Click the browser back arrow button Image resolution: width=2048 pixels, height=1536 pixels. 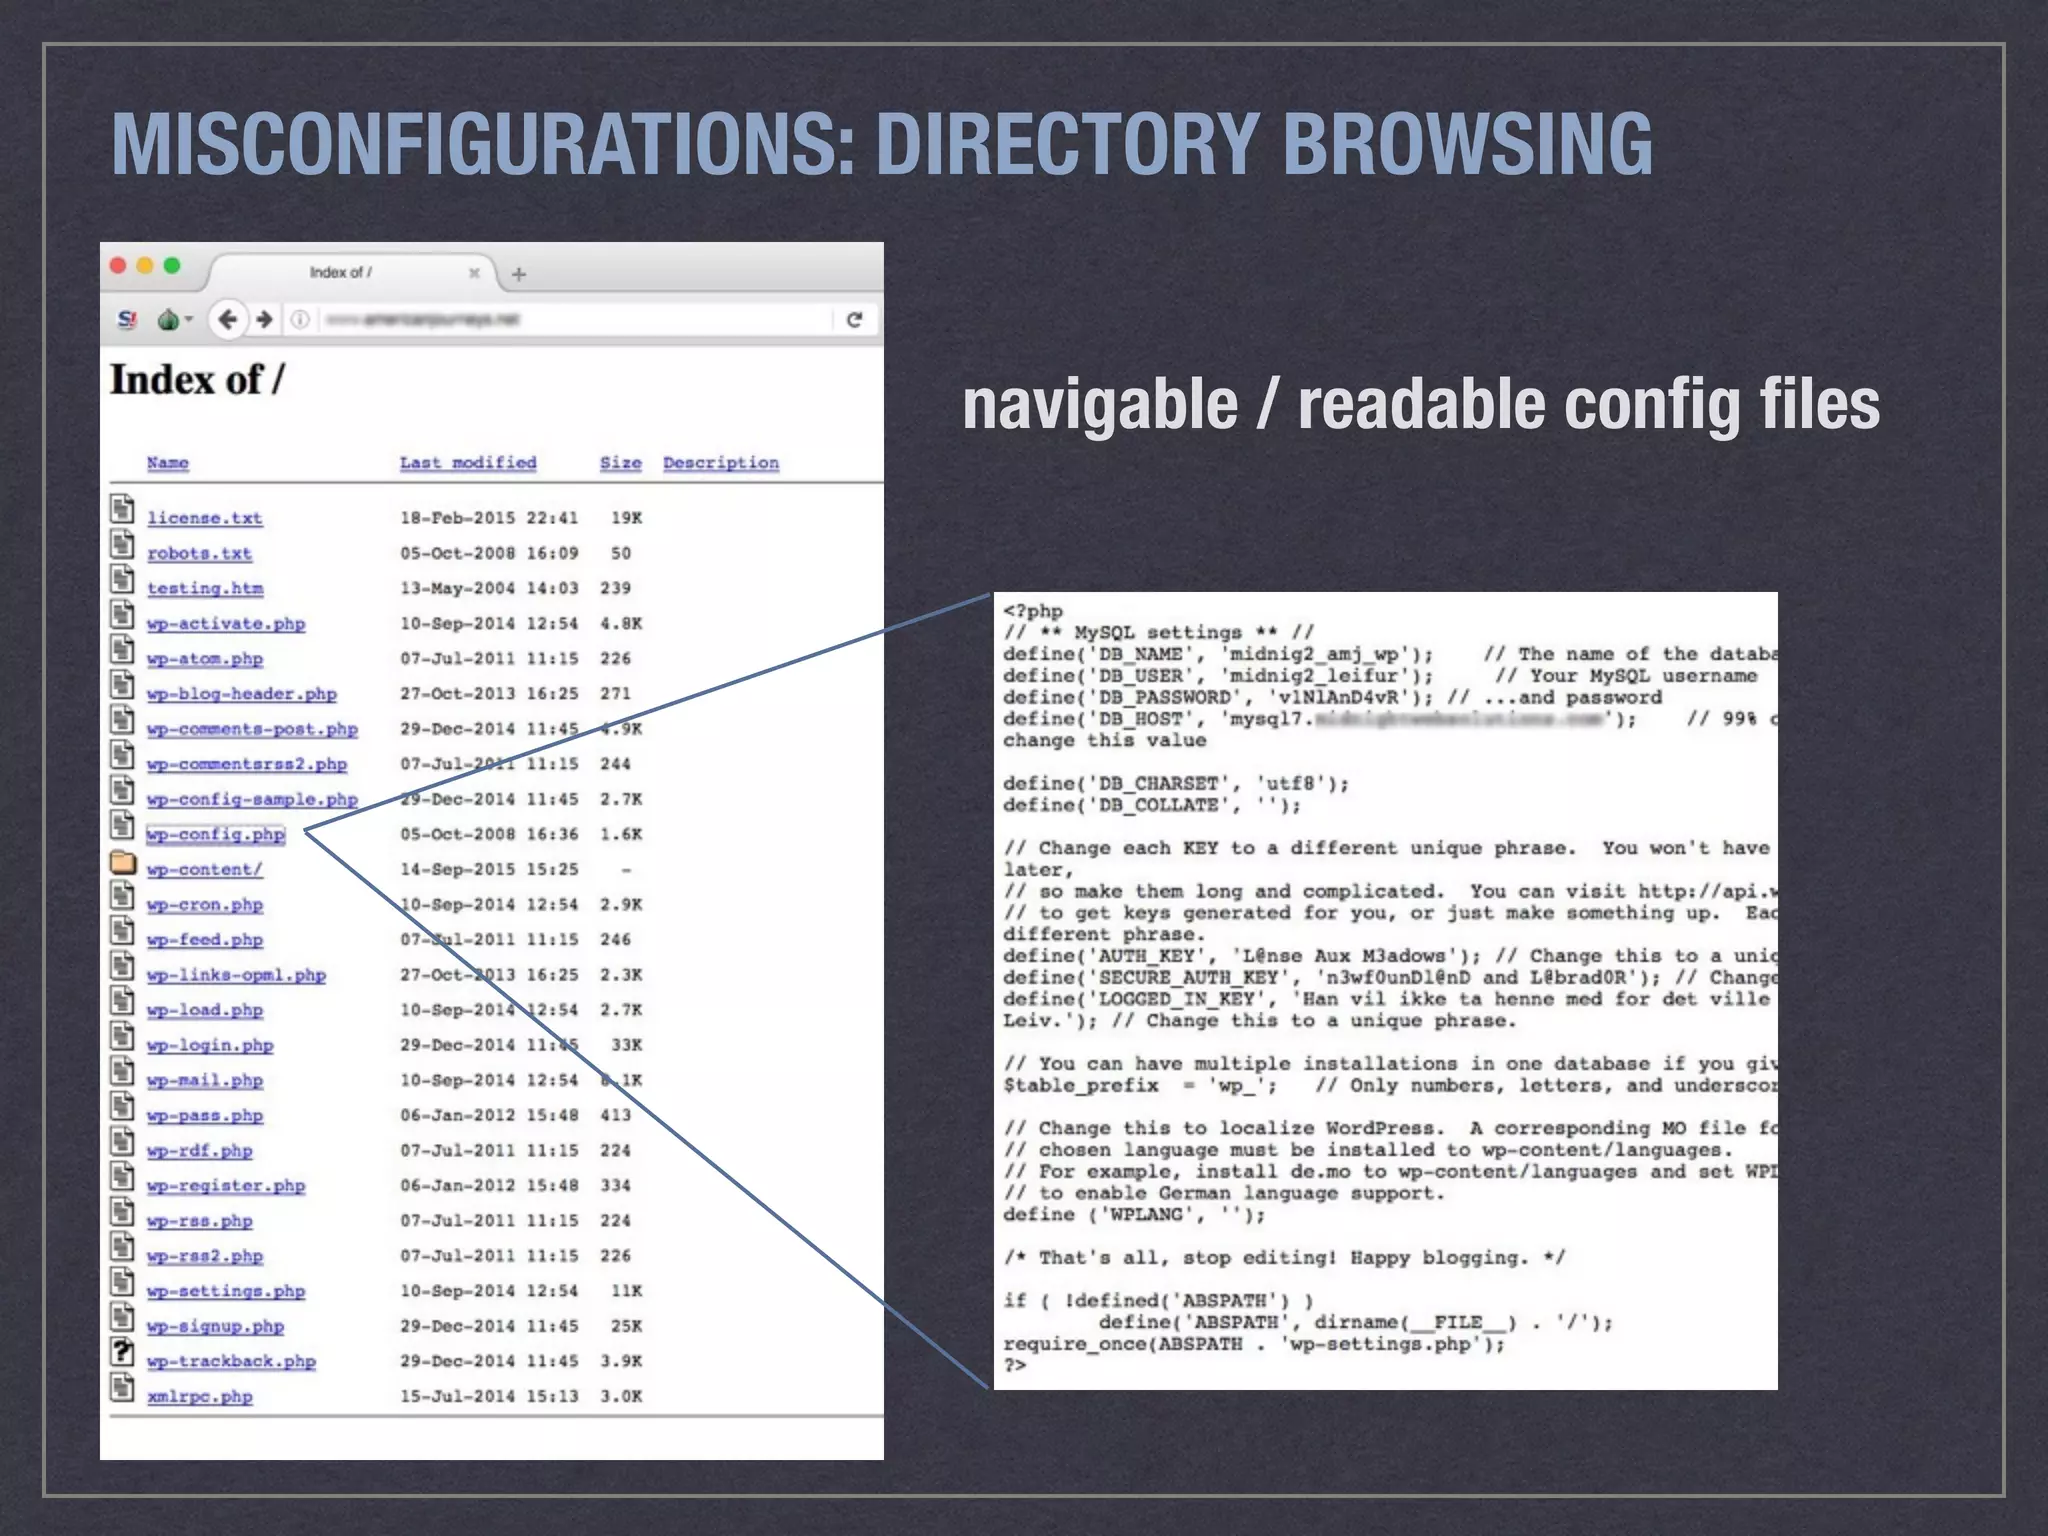click(x=228, y=319)
